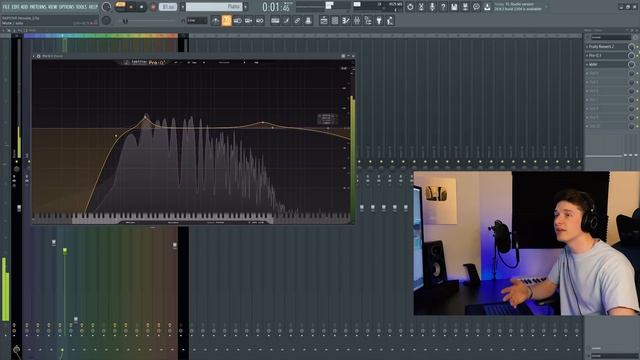Click the audio power/undo history icon
Screen dimensions: 640x360
(x=410, y=7)
